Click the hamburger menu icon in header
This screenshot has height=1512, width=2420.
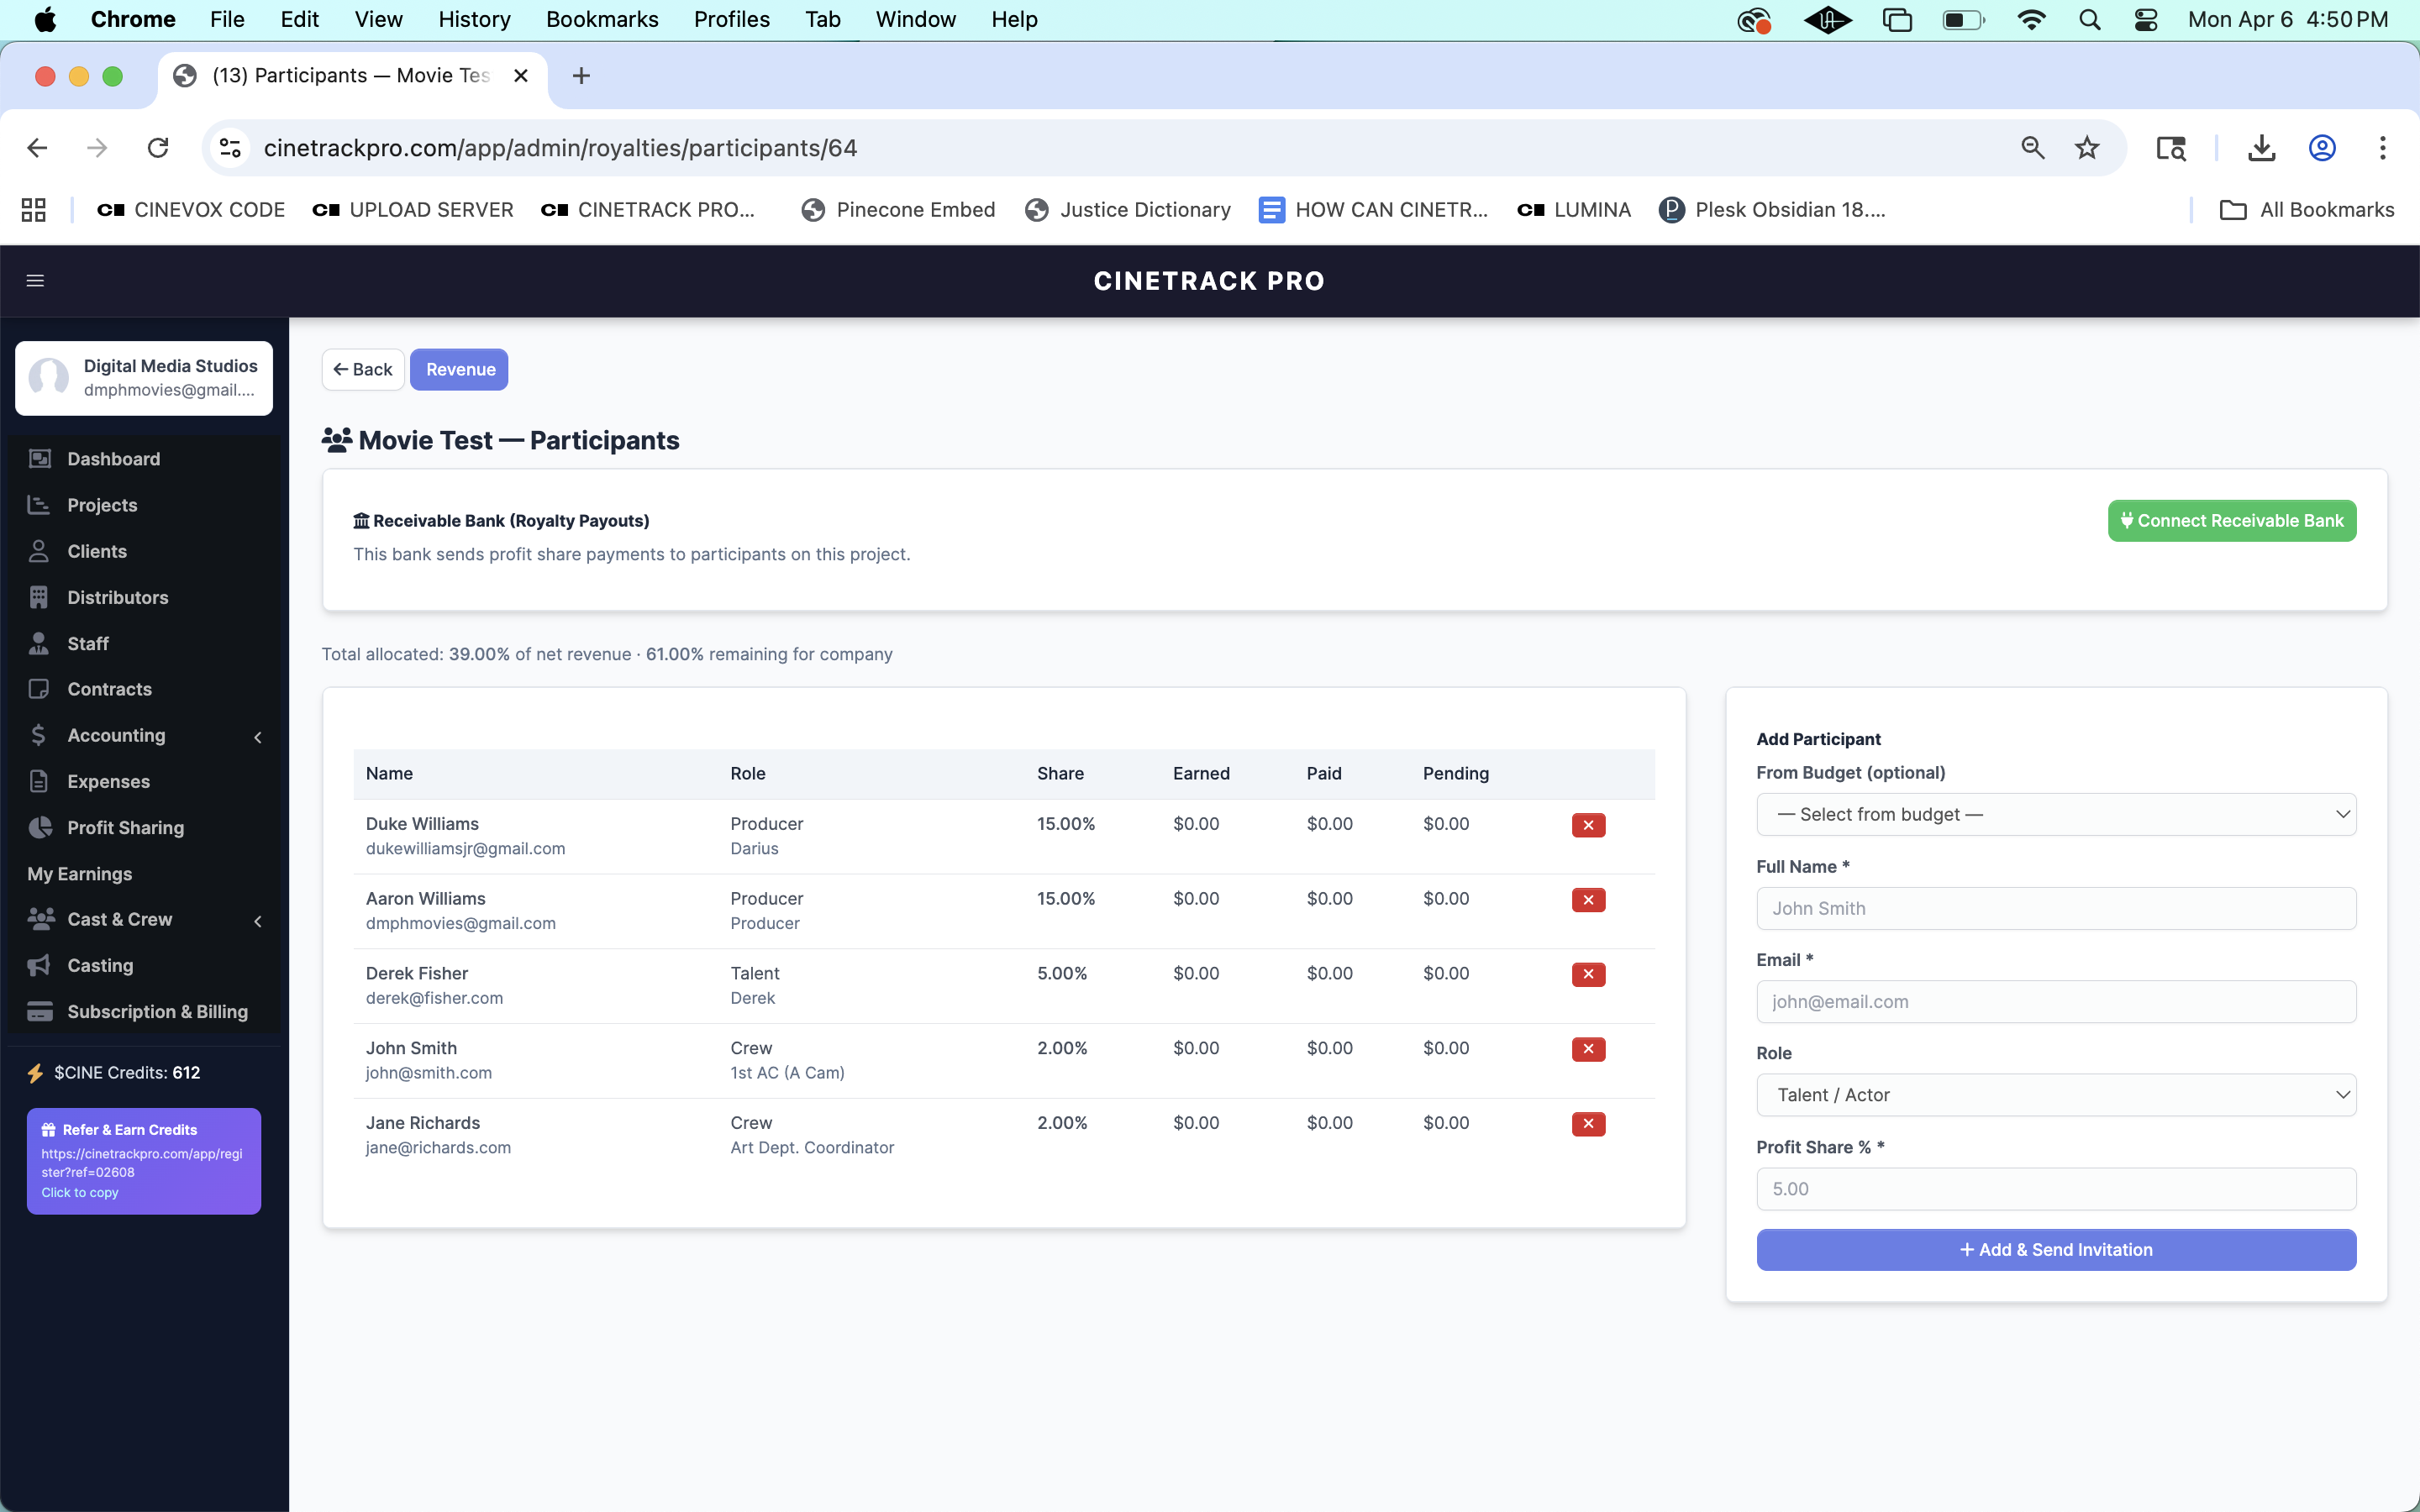35,281
